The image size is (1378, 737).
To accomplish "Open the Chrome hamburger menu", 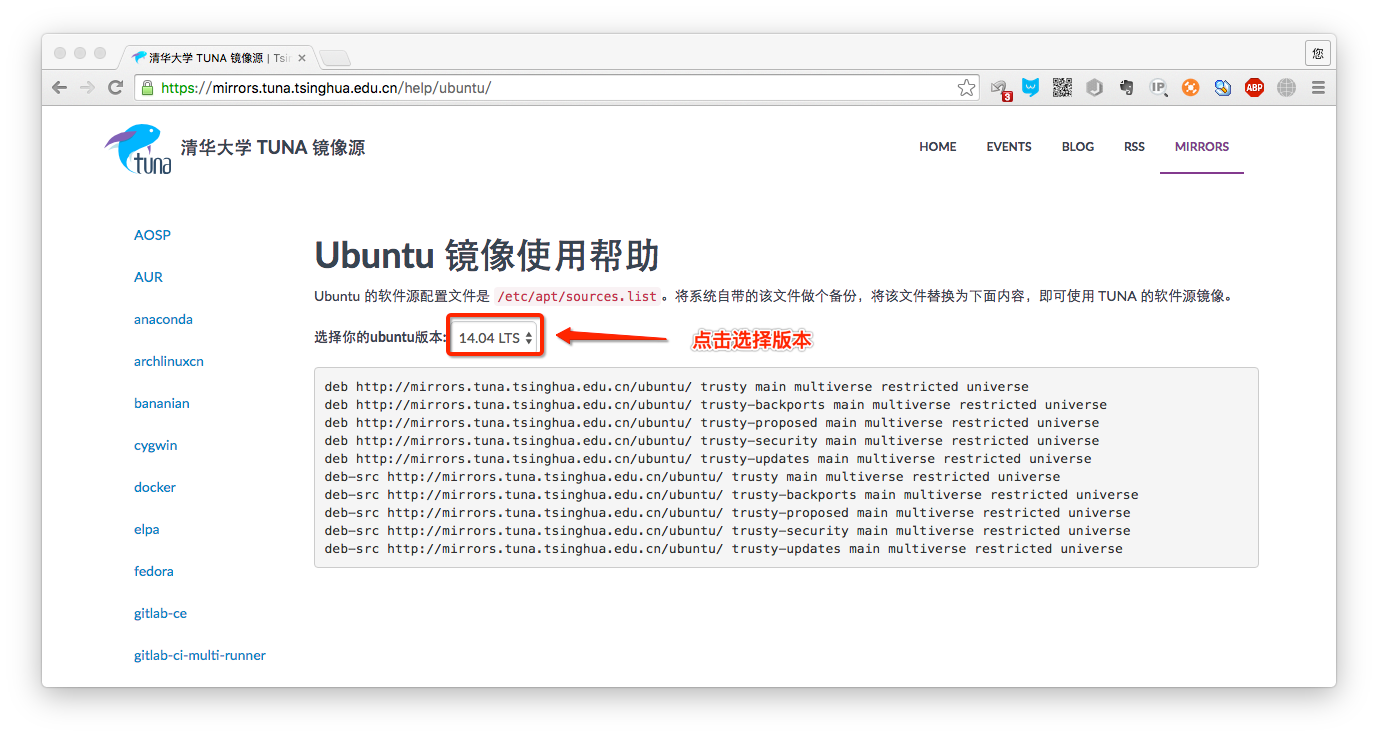I will [x=1318, y=88].
